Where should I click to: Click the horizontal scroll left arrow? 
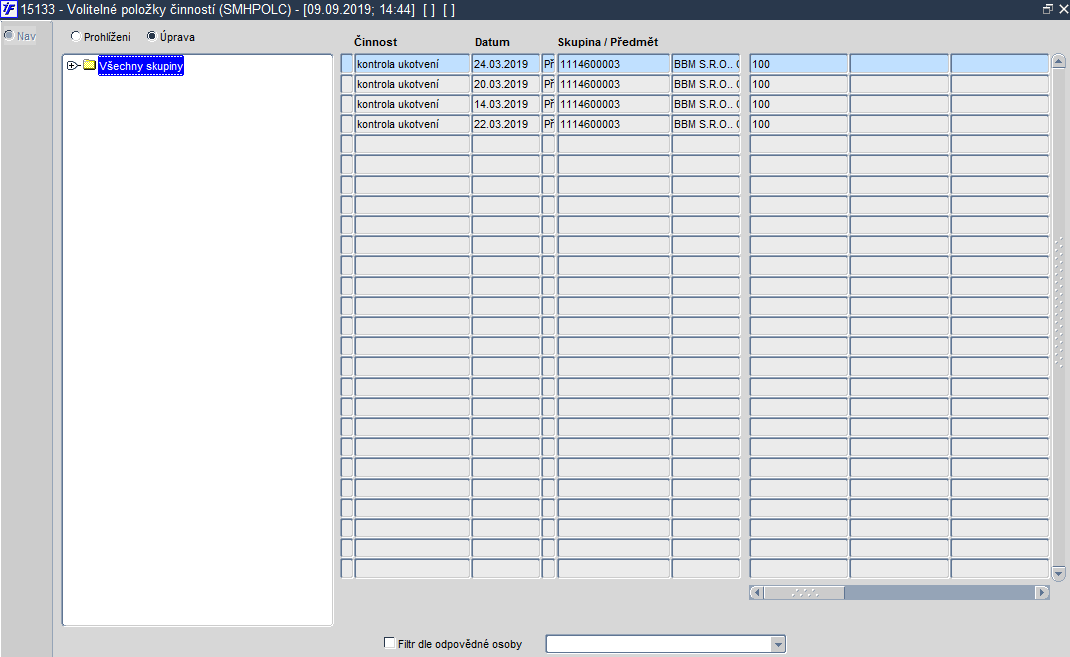point(756,592)
